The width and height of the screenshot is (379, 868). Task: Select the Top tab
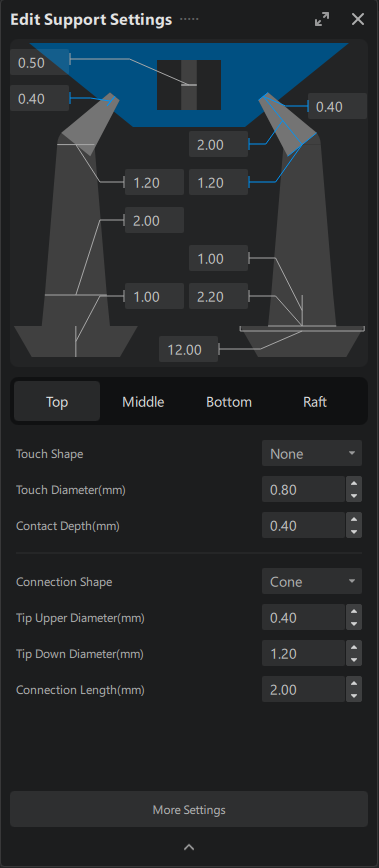pyautogui.click(x=57, y=401)
